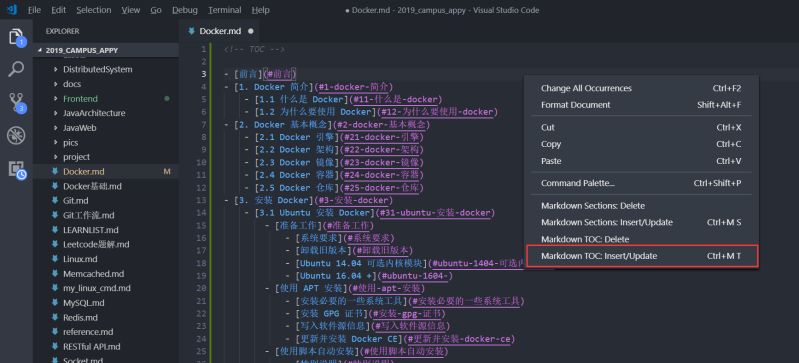Open the Help menu
799x363 pixels.
(260, 10)
